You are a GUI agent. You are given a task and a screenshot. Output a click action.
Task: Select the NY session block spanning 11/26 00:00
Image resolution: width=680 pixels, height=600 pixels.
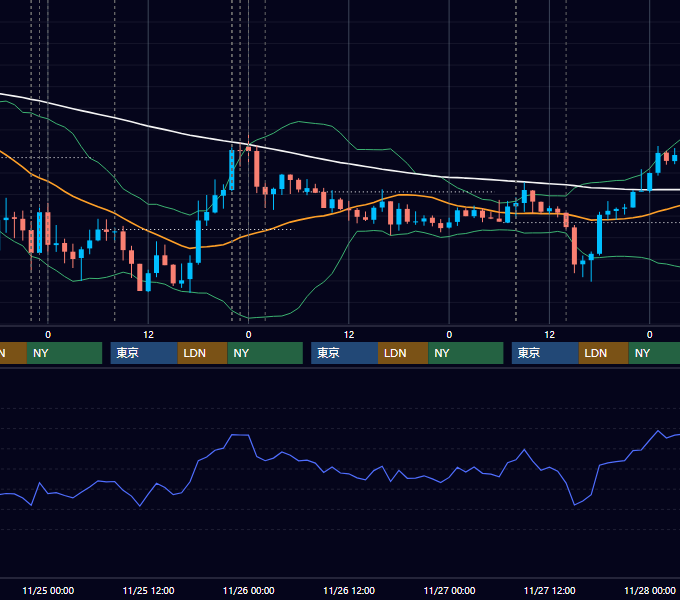265,353
